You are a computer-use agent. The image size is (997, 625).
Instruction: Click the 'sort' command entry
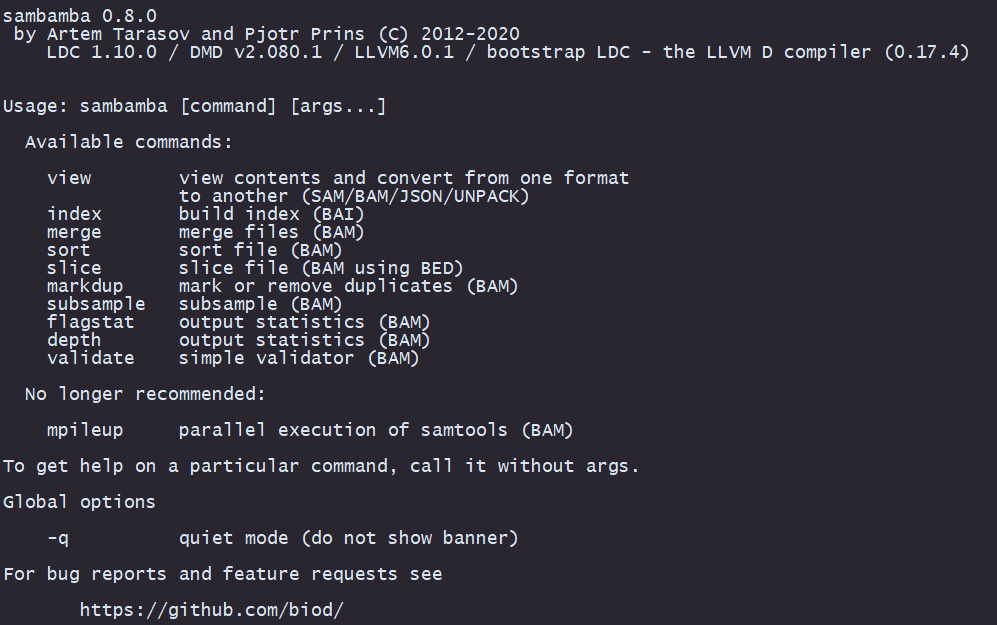point(68,250)
